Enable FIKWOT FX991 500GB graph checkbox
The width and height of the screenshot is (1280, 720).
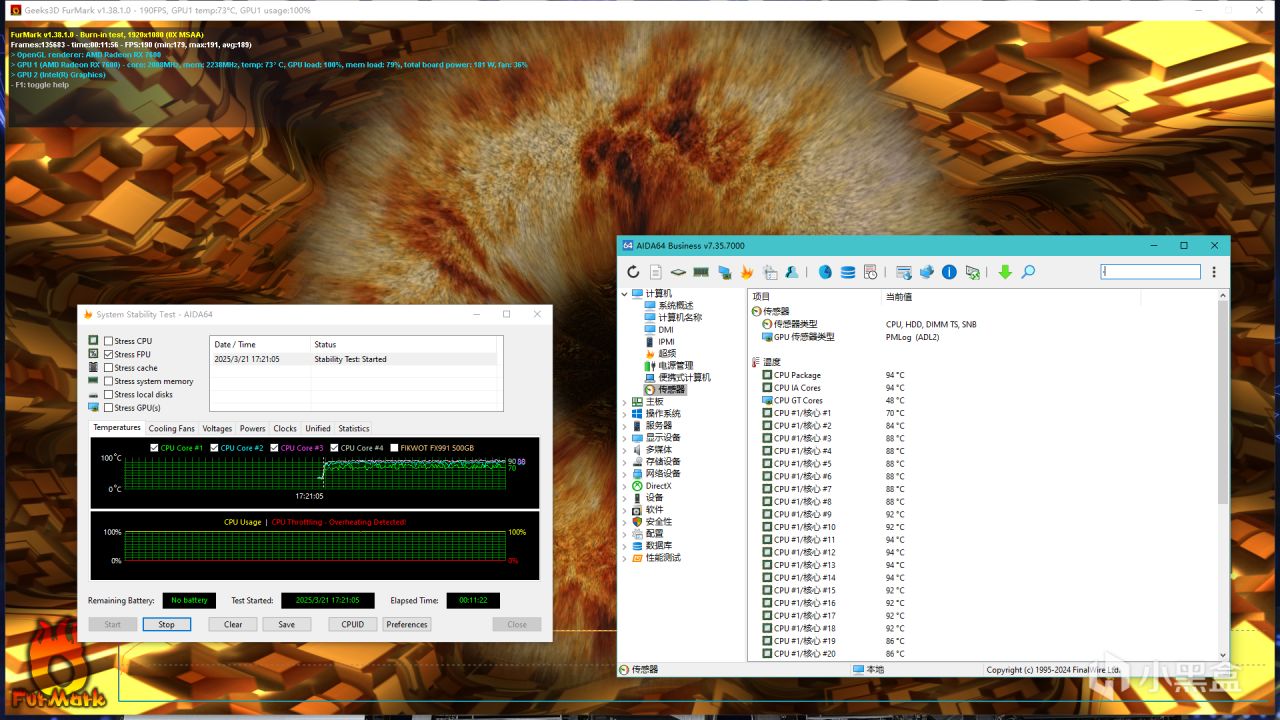tap(394, 448)
